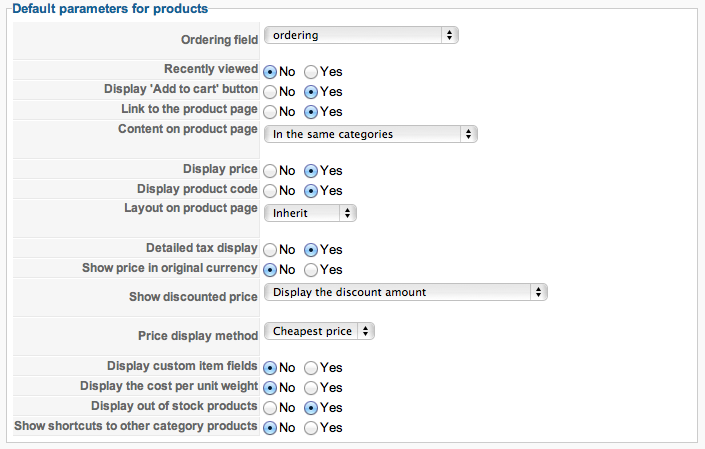Click Yes radio for Detailed tax display
705x449 pixels.
click(x=311, y=250)
